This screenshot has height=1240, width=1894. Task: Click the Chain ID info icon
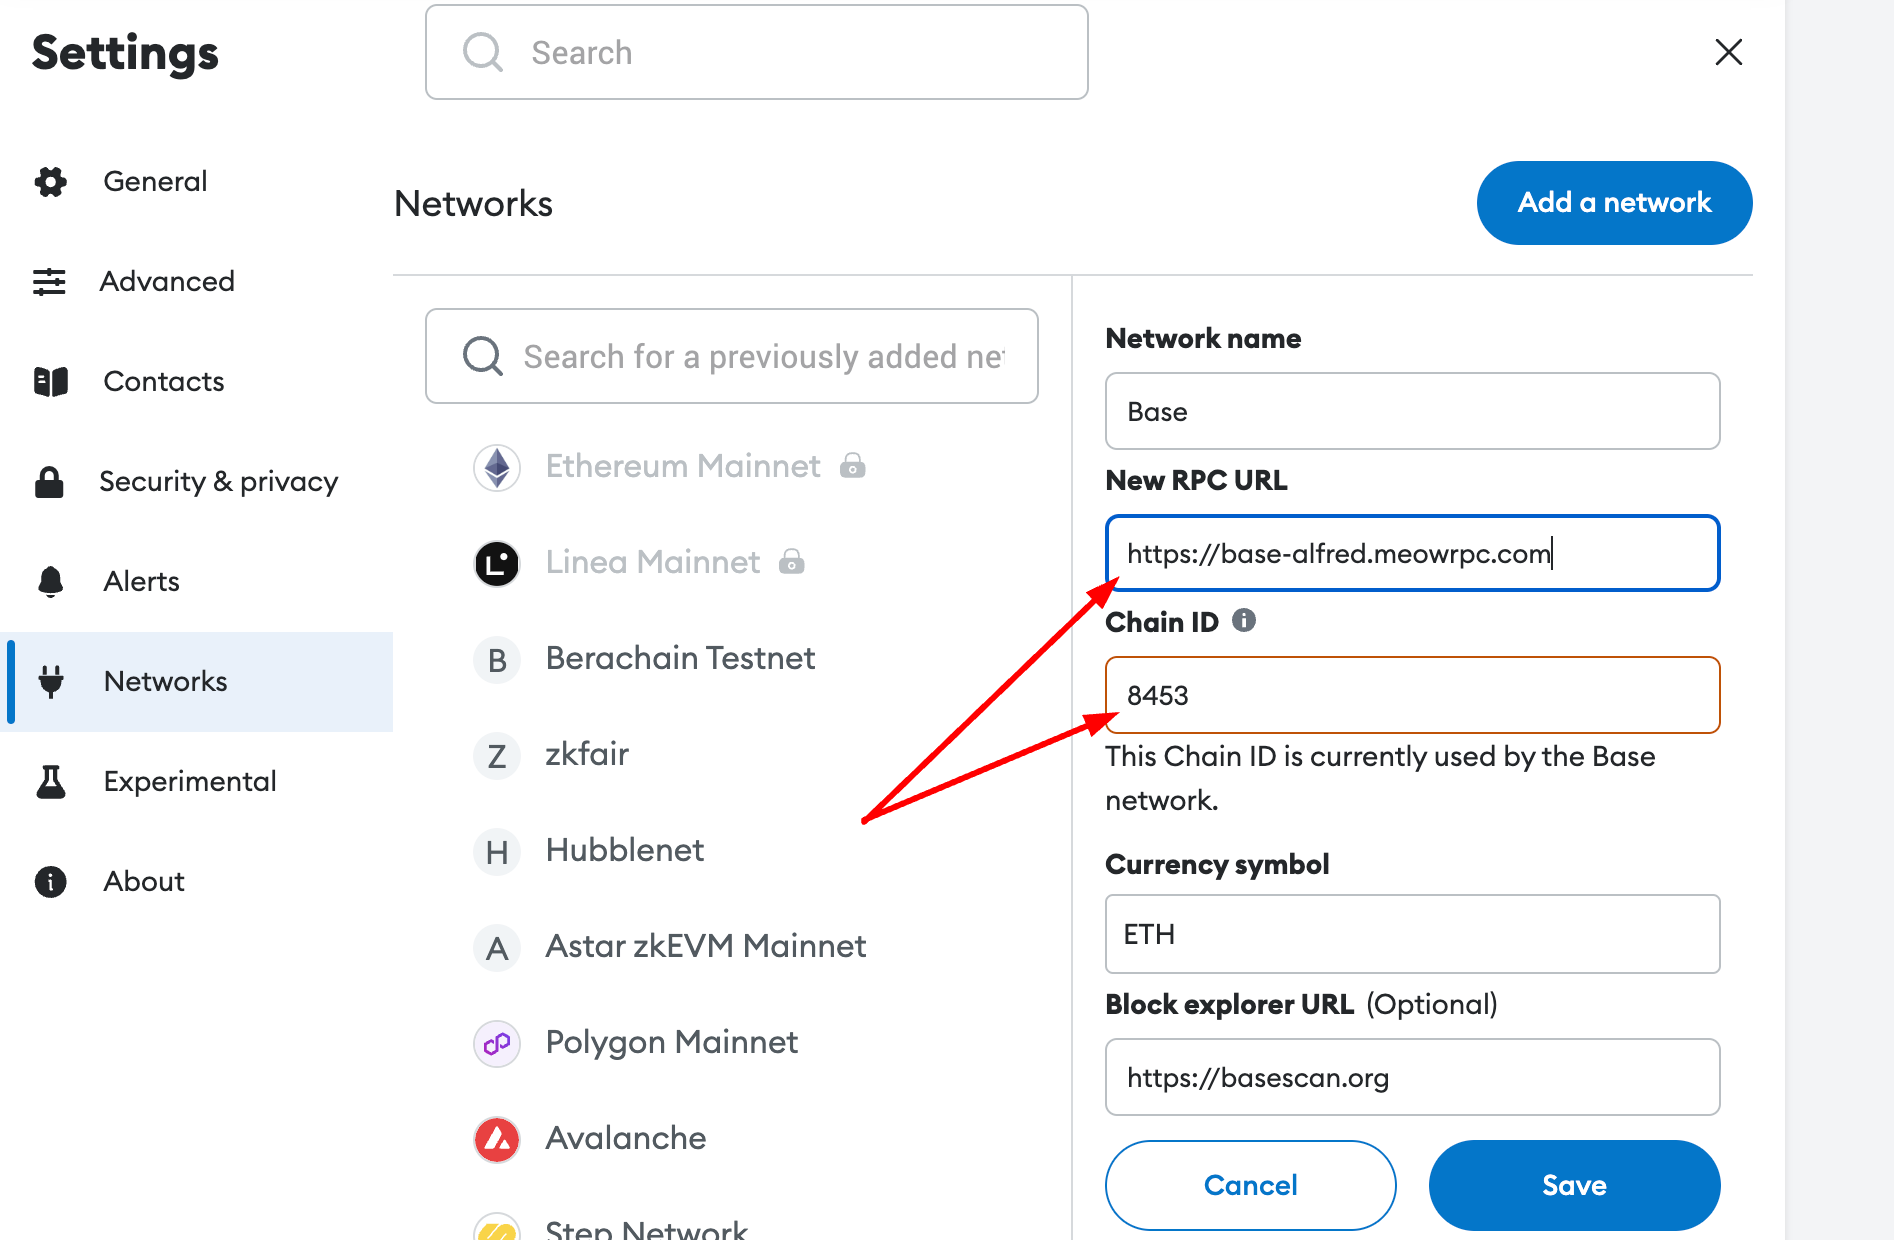(1243, 621)
